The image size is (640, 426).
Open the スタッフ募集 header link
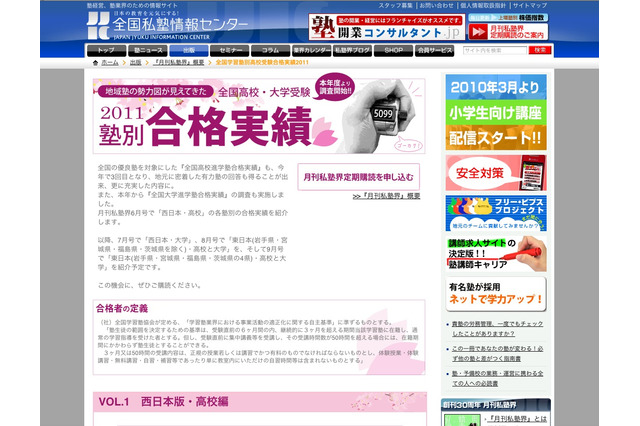[395, 6]
